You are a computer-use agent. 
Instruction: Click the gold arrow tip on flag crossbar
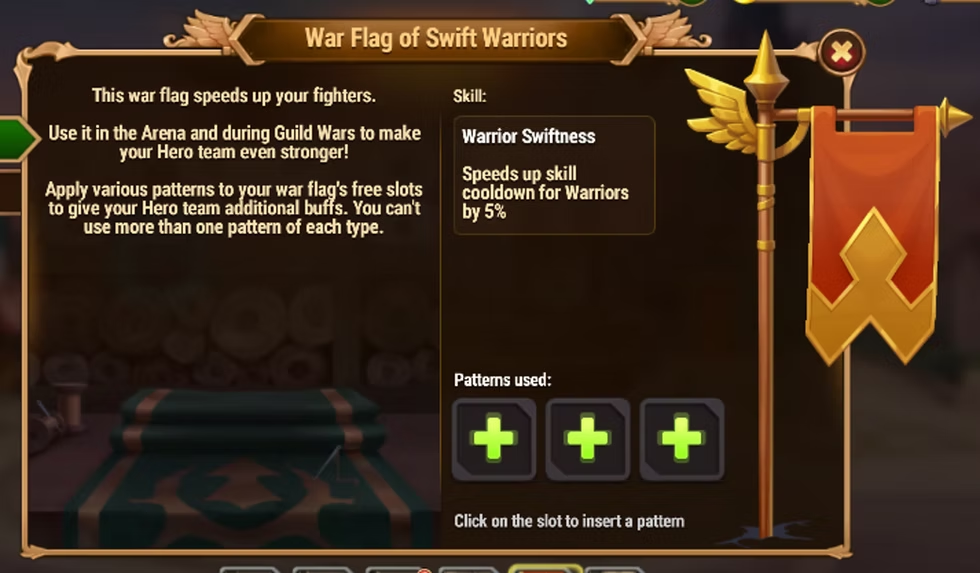(x=955, y=117)
